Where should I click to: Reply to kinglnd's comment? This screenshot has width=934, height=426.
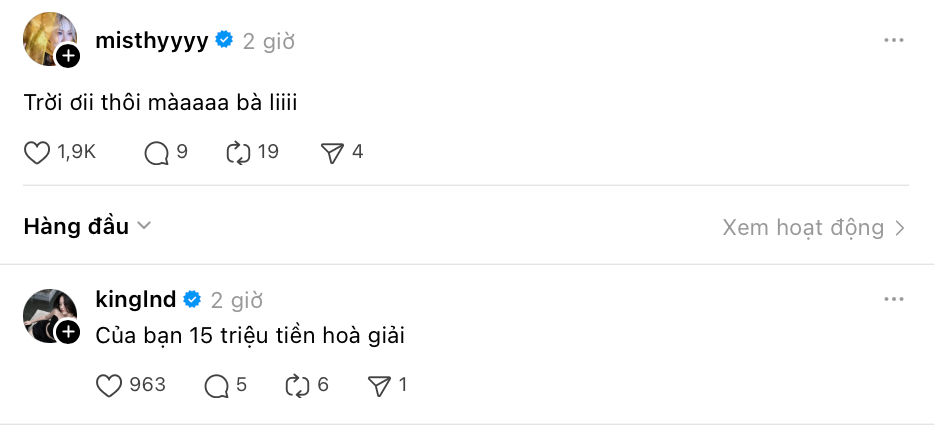click(216, 385)
